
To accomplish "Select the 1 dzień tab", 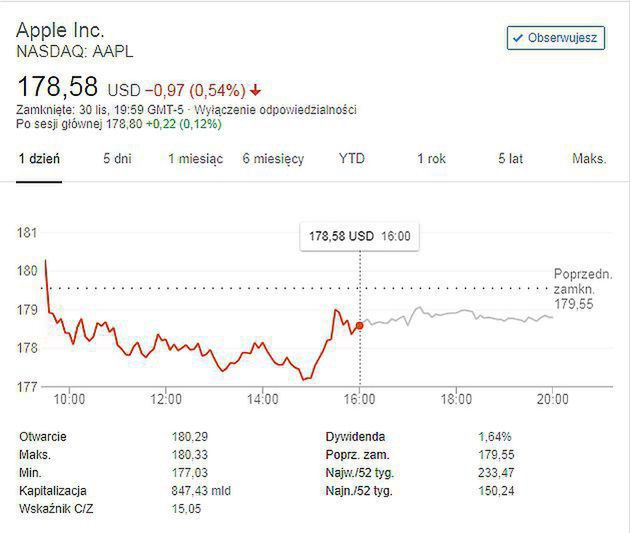I will point(39,159).
